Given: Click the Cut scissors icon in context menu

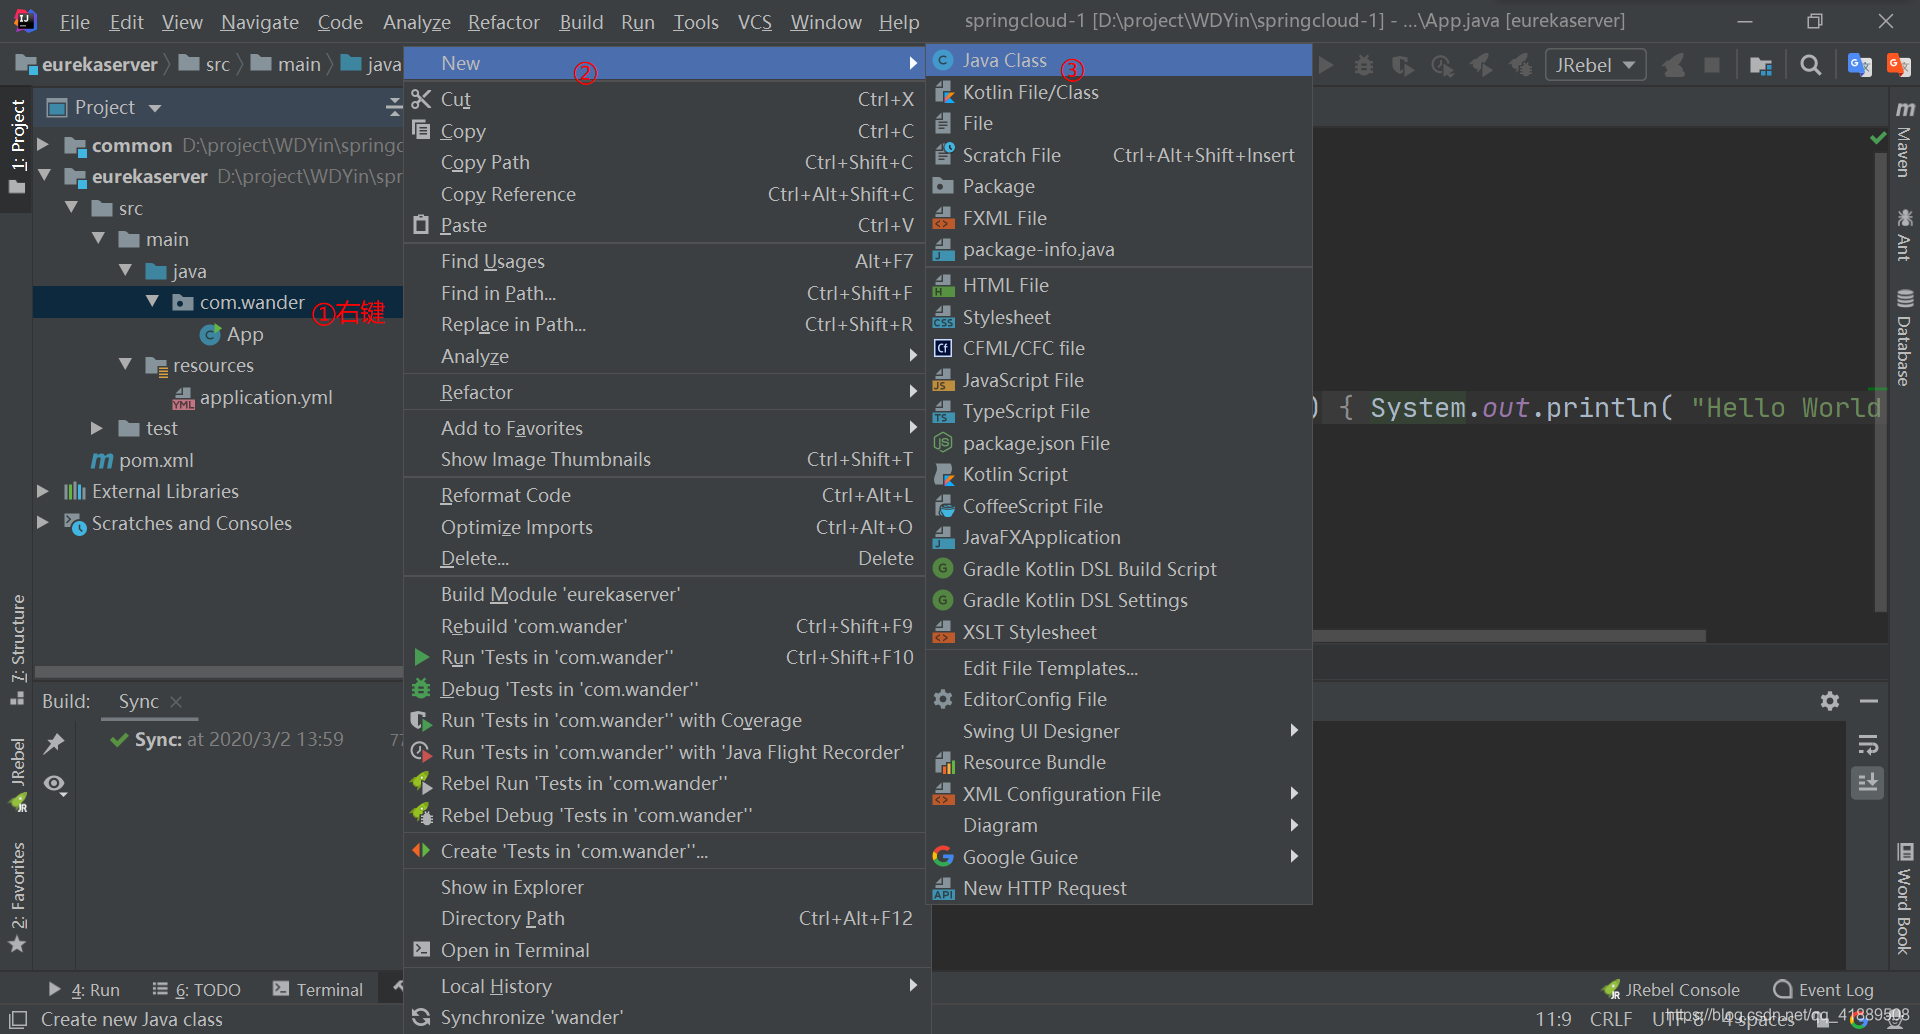Looking at the screenshot, I should click(x=421, y=99).
